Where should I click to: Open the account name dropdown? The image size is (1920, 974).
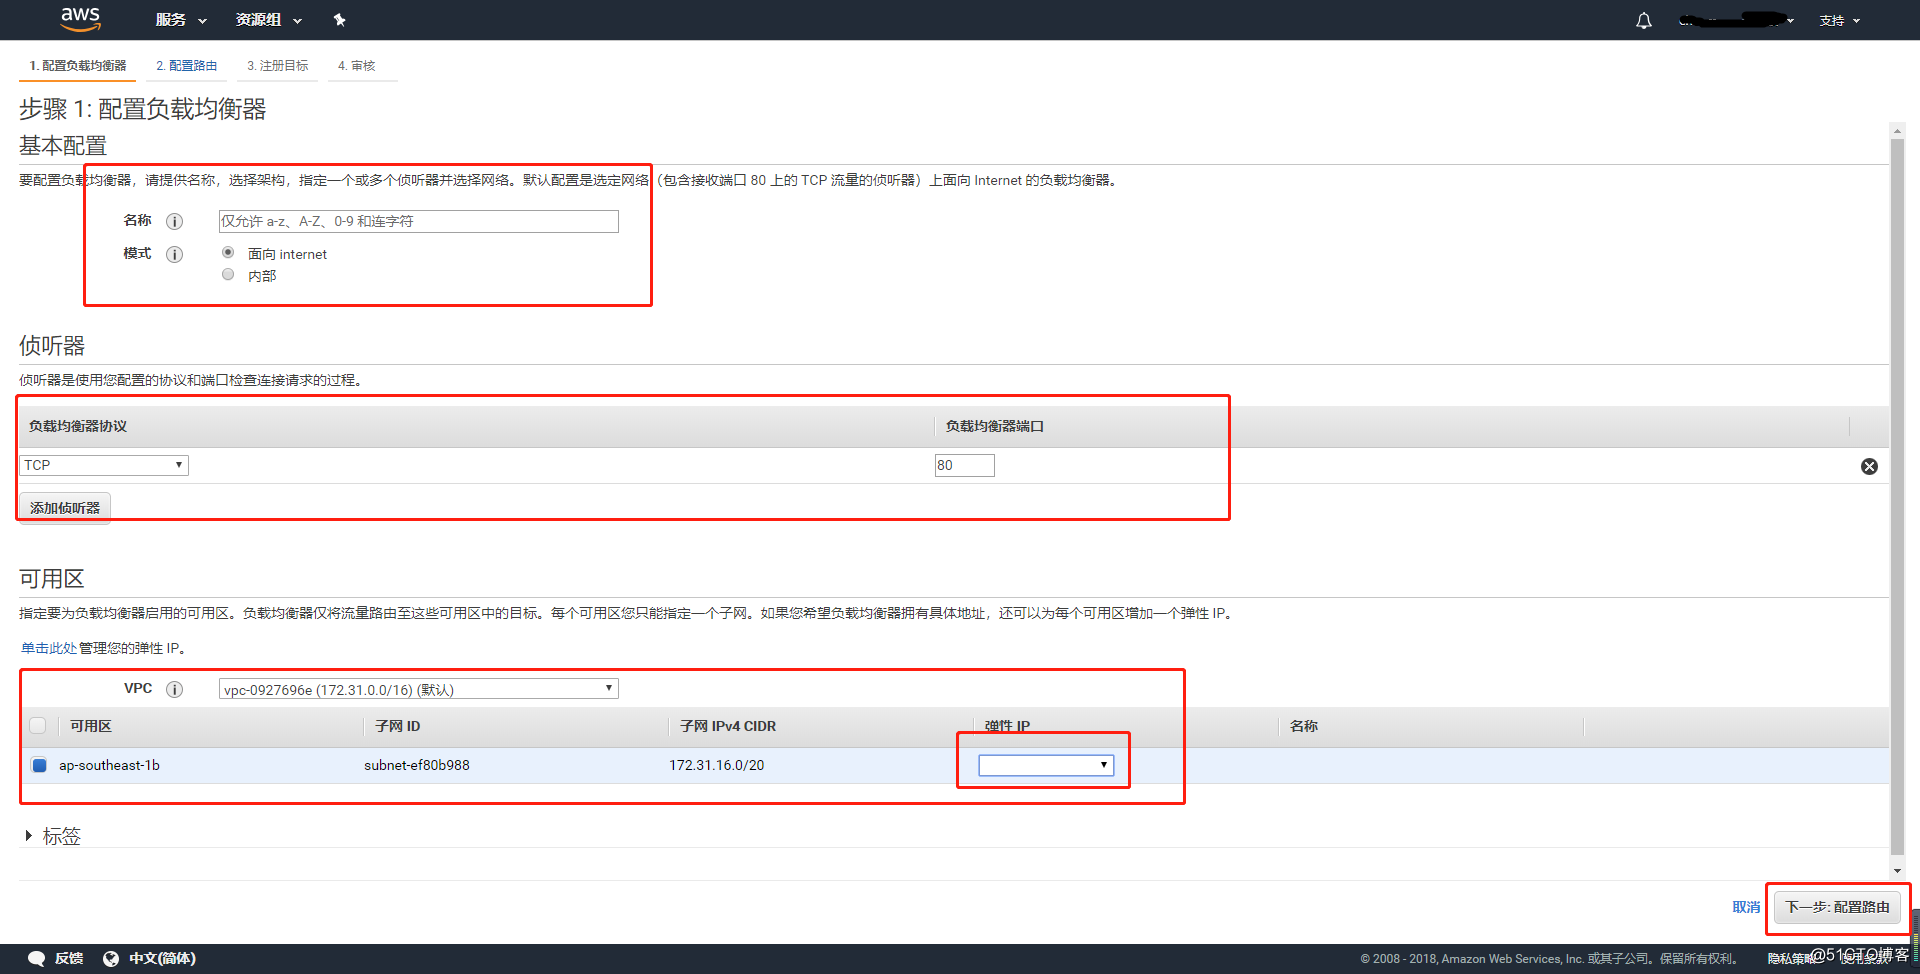tap(1736, 20)
